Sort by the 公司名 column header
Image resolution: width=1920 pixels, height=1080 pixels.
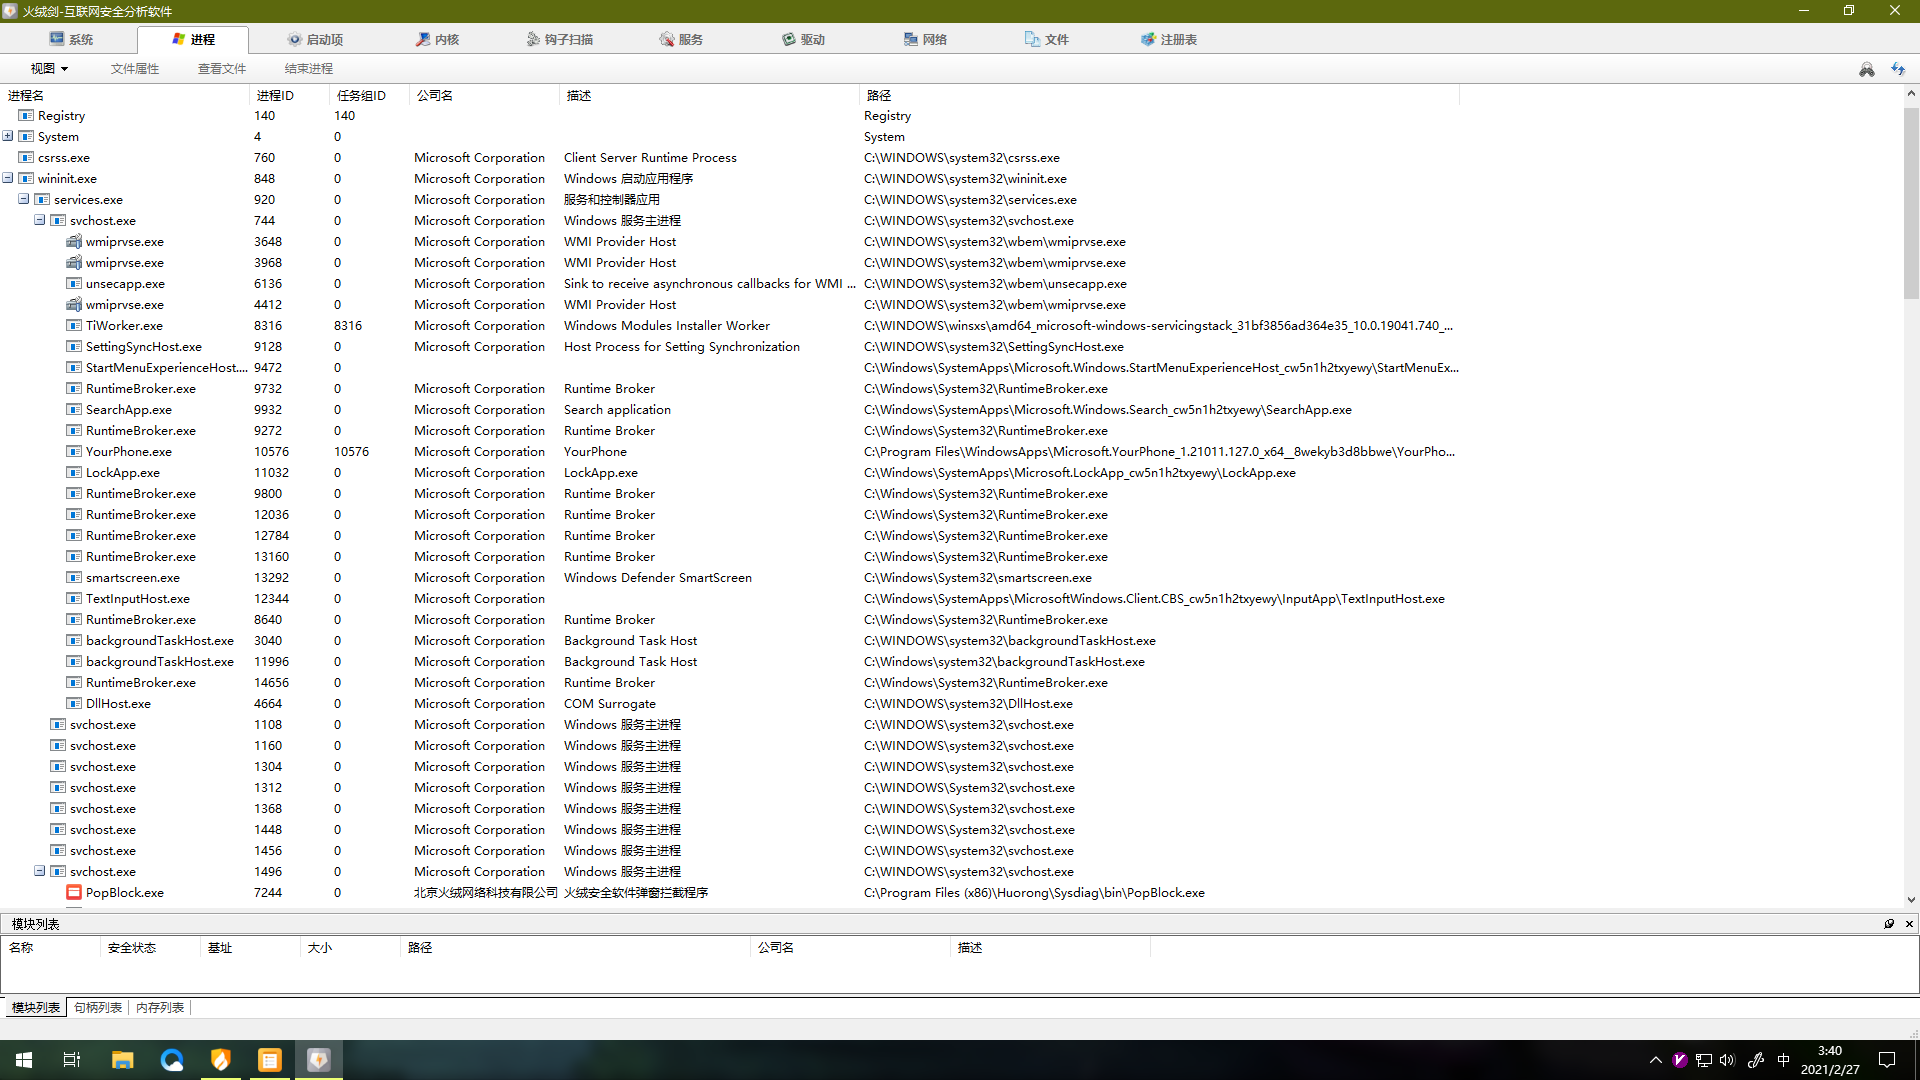[x=484, y=95]
